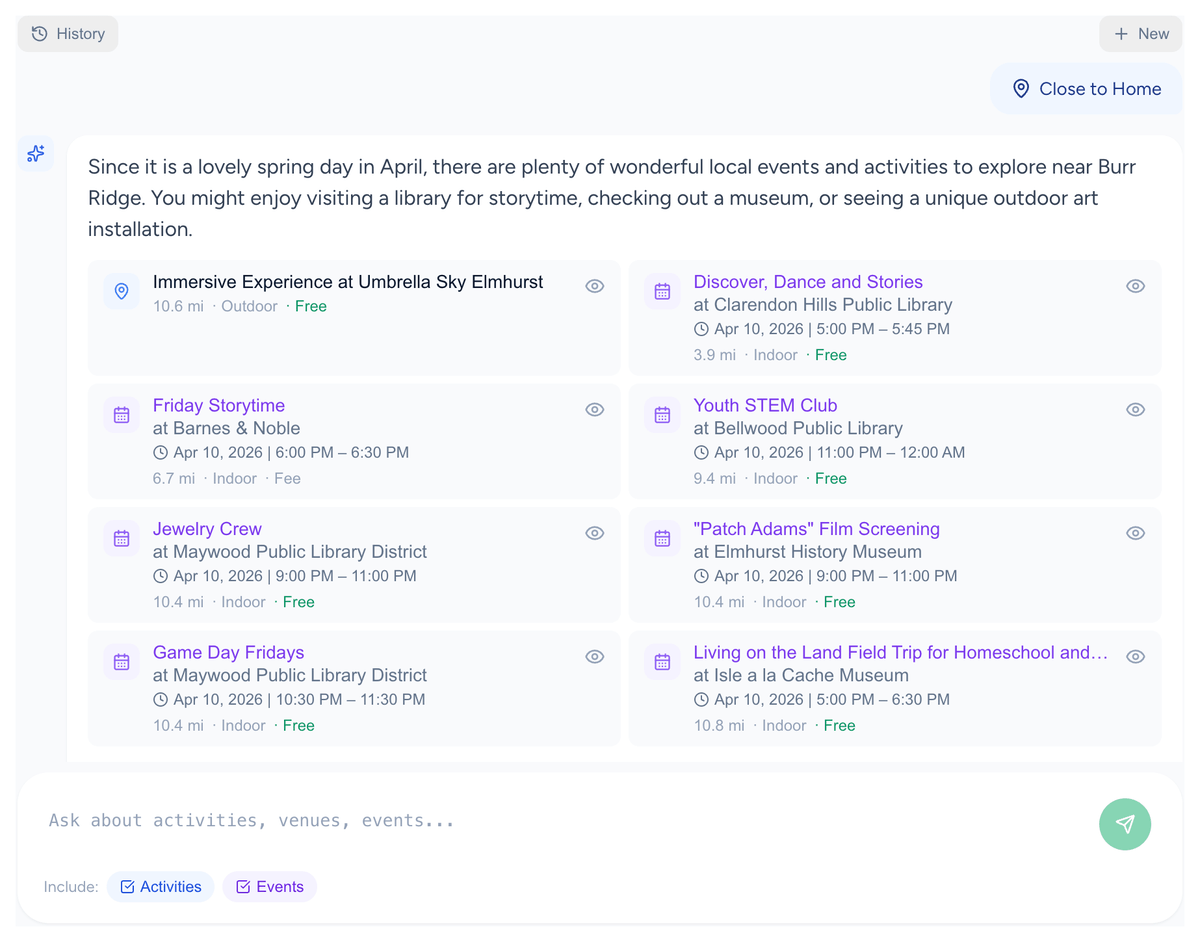The height and width of the screenshot is (942, 1200).
Task: Toggle eye icon for Game Day Fridays
Action: 595,657
